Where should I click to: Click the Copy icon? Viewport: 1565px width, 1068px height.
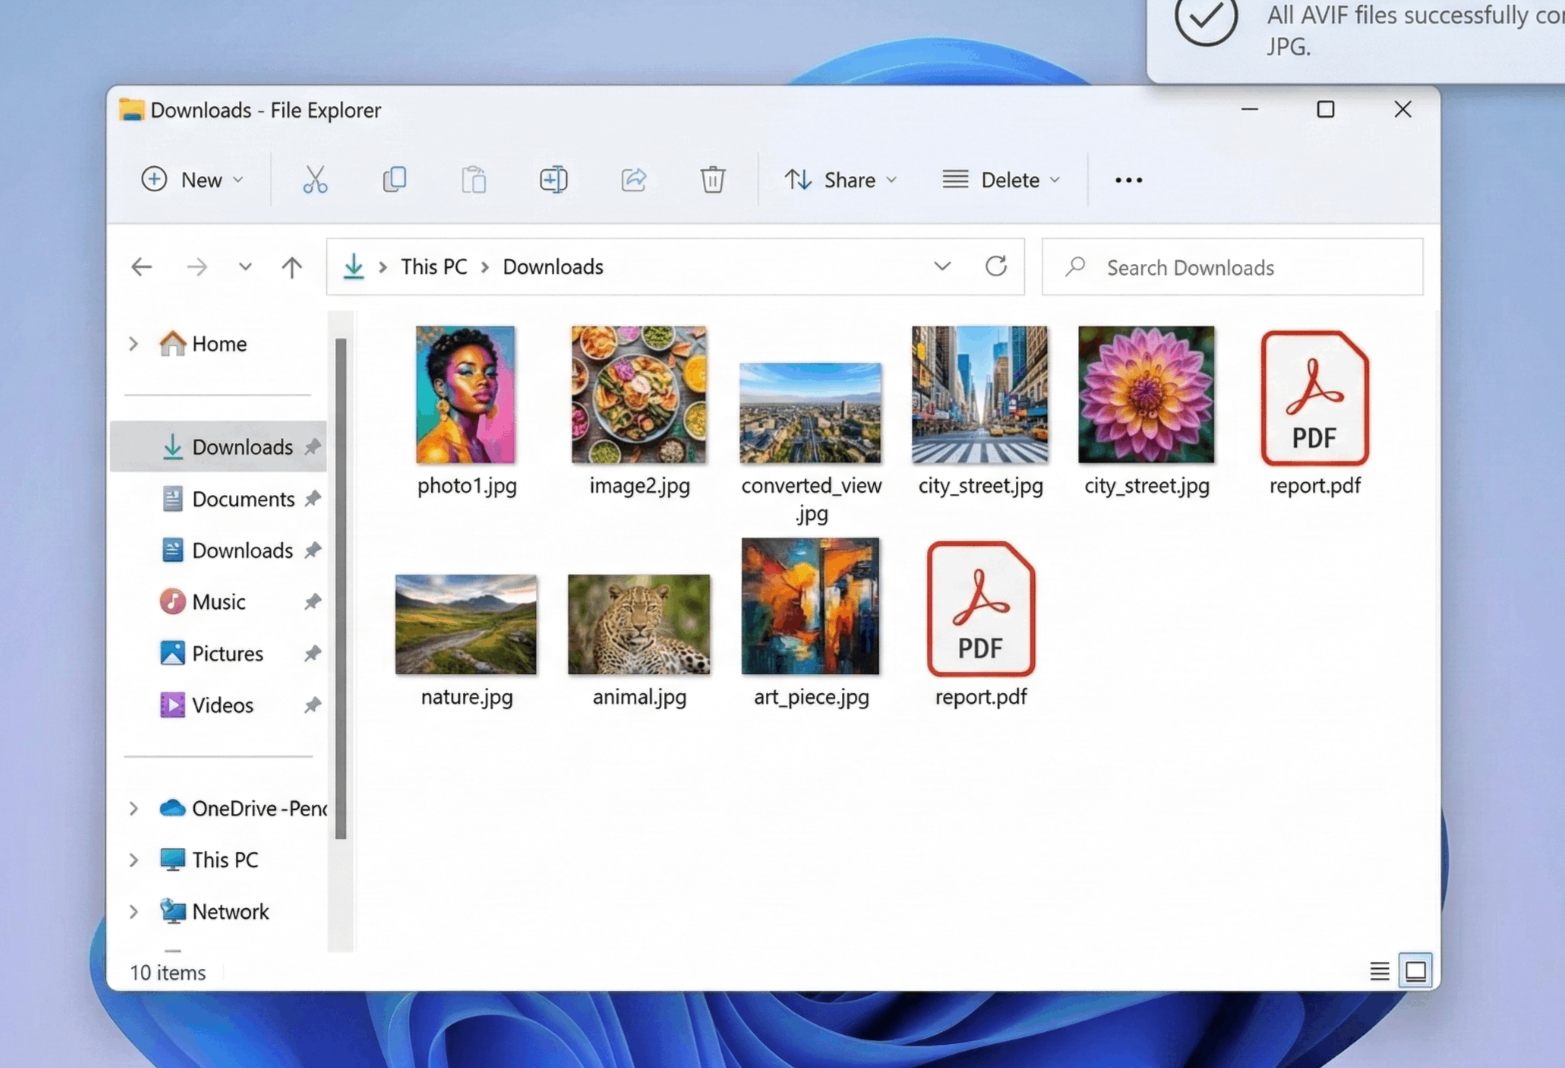click(x=394, y=180)
